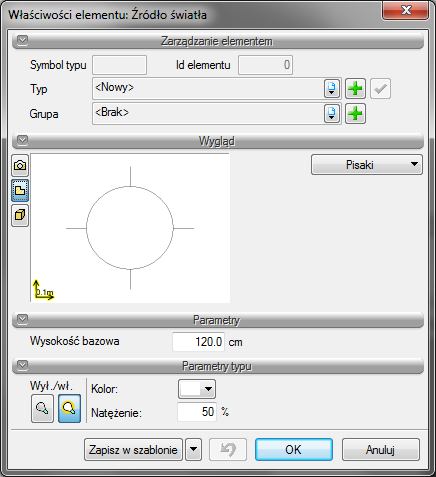Click the Wysokość bazowa input field
This screenshot has width=436, height=477.
(199, 342)
